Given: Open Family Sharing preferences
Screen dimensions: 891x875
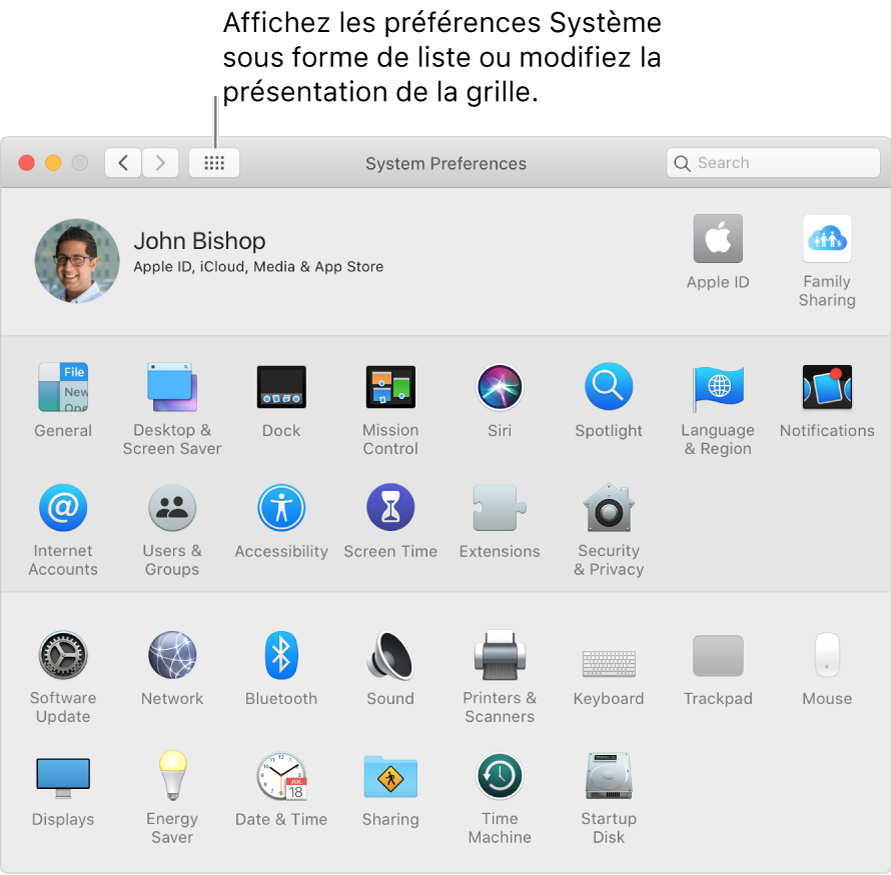Looking at the screenshot, I should pyautogui.click(x=827, y=239).
